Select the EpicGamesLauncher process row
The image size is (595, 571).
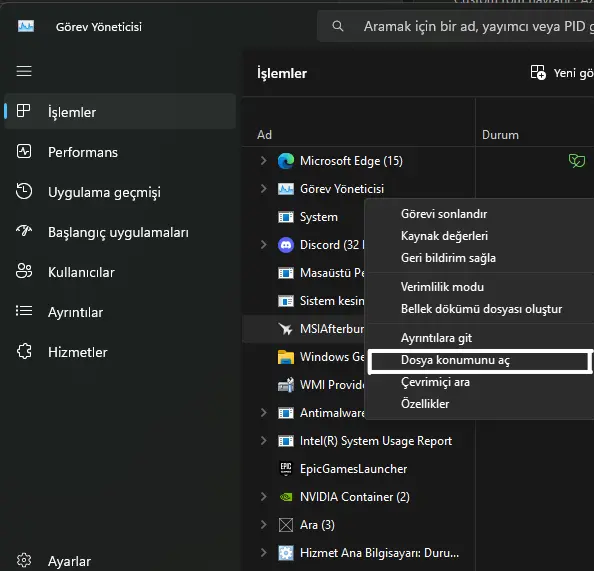coord(359,469)
